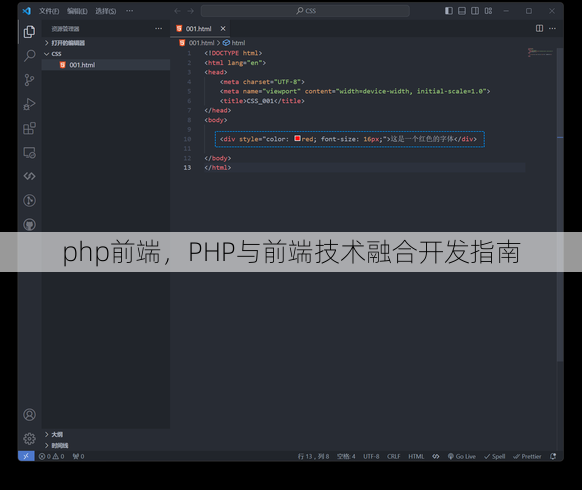Click Spell in status bar
This screenshot has height=490, width=582.
pos(494,456)
